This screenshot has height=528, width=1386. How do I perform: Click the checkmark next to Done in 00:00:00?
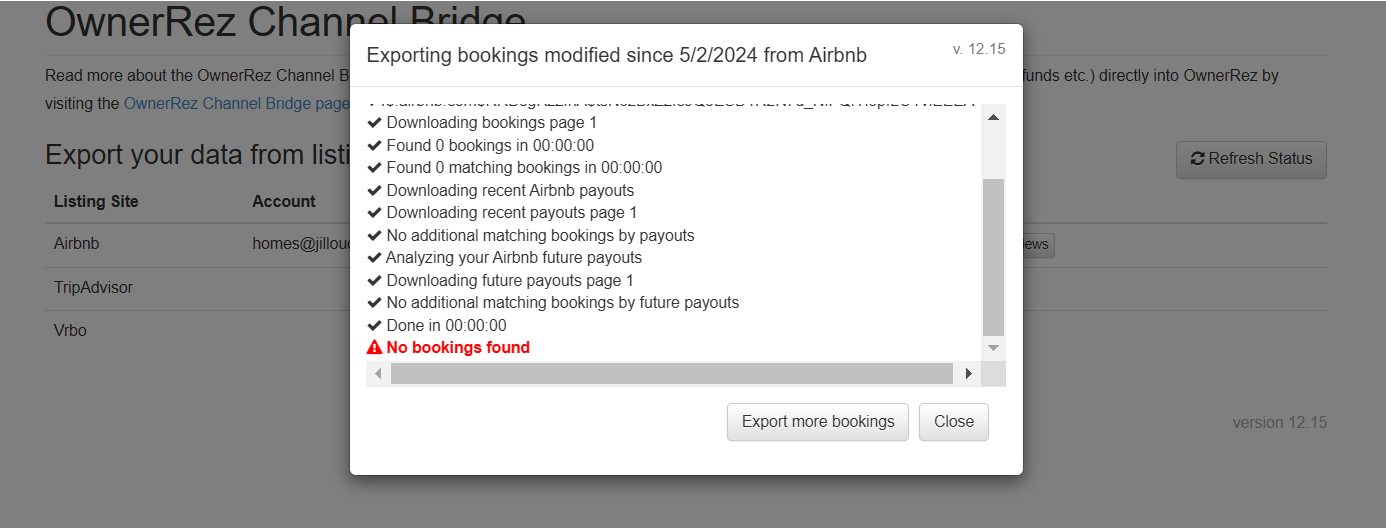click(375, 326)
